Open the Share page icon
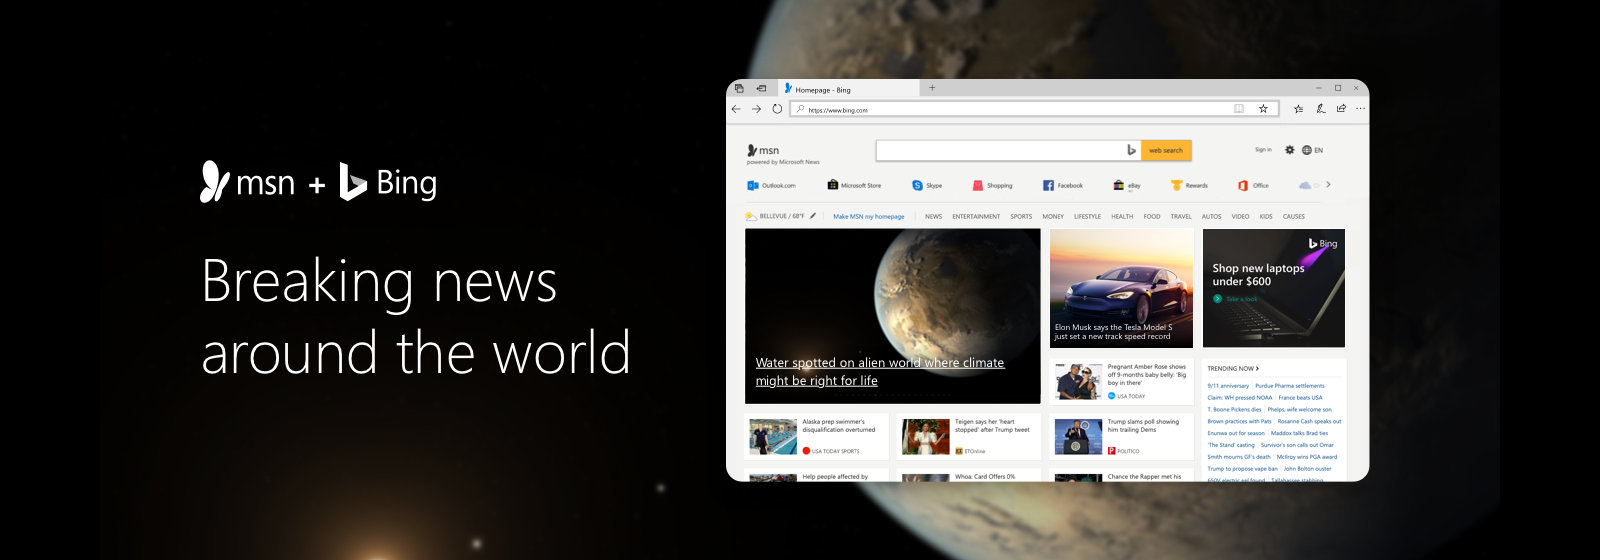This screenshot has width=1600, height=560. point(1341,109)
